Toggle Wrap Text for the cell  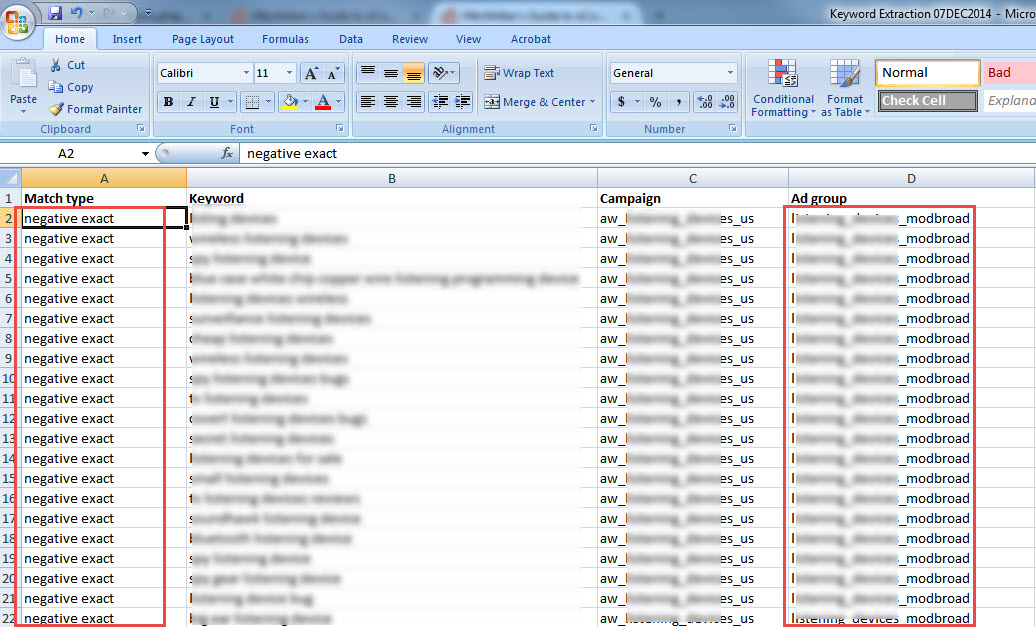pyautogui.click(x=519, y=73)
